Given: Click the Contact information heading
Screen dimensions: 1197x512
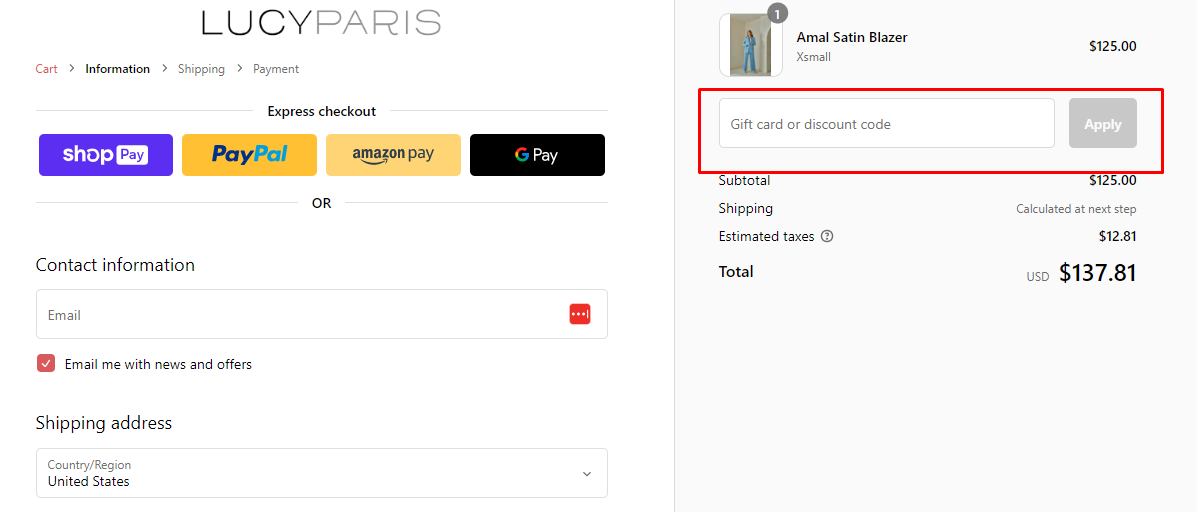Looking at the screenshot, I should click(115, 265).
